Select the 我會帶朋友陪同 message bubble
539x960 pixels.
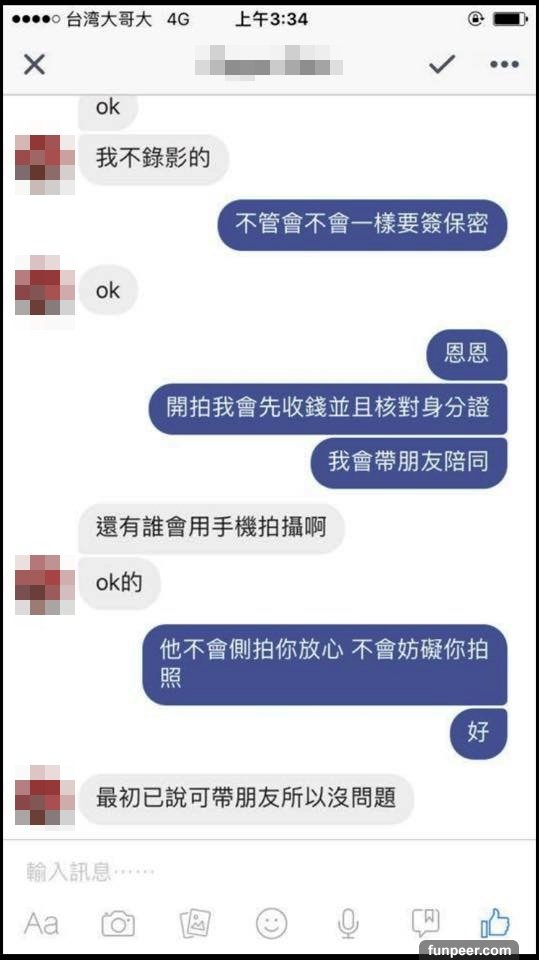pos(409,462)
